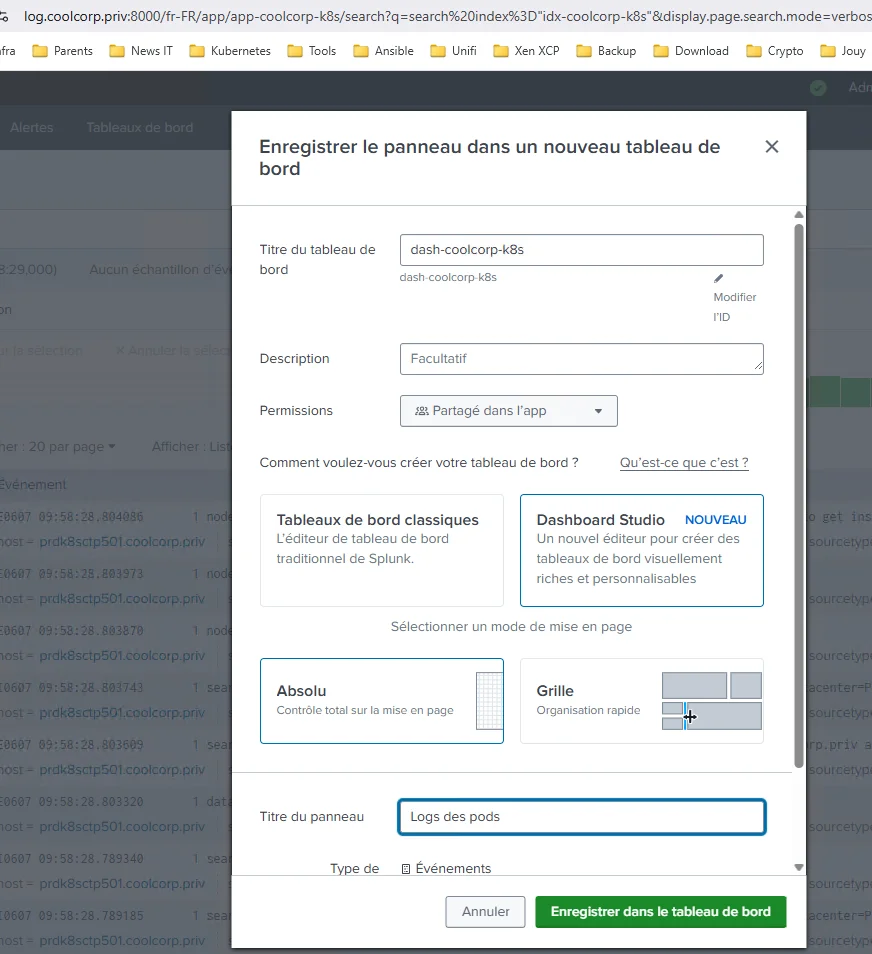872x954 pixels.
Task: Open the Afficher list dropdown behind the dialog
Action: pos(192,447)
